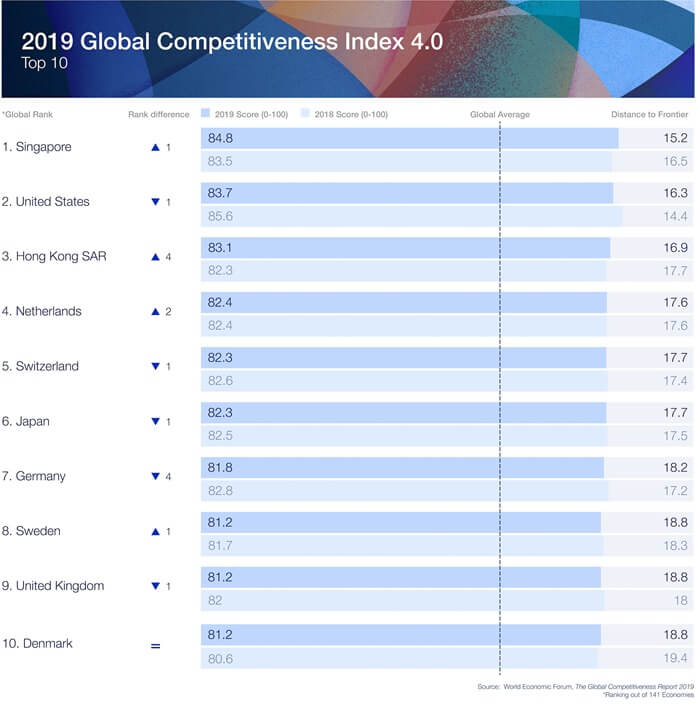Click the down arrow beside United States
The image size is (696, 706).
click(155, 202)
